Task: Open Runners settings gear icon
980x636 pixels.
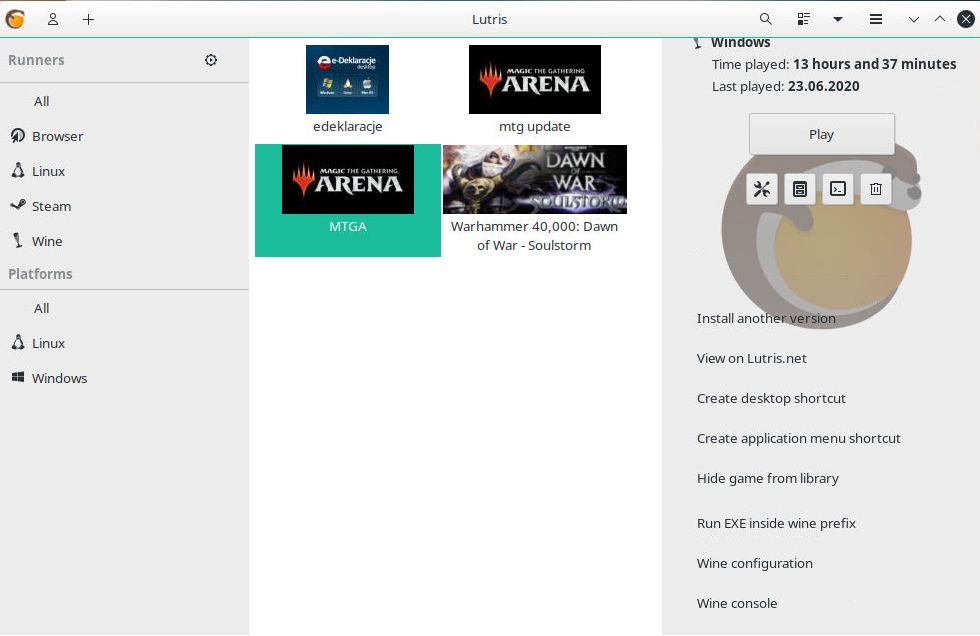Action: pos(211,60)
